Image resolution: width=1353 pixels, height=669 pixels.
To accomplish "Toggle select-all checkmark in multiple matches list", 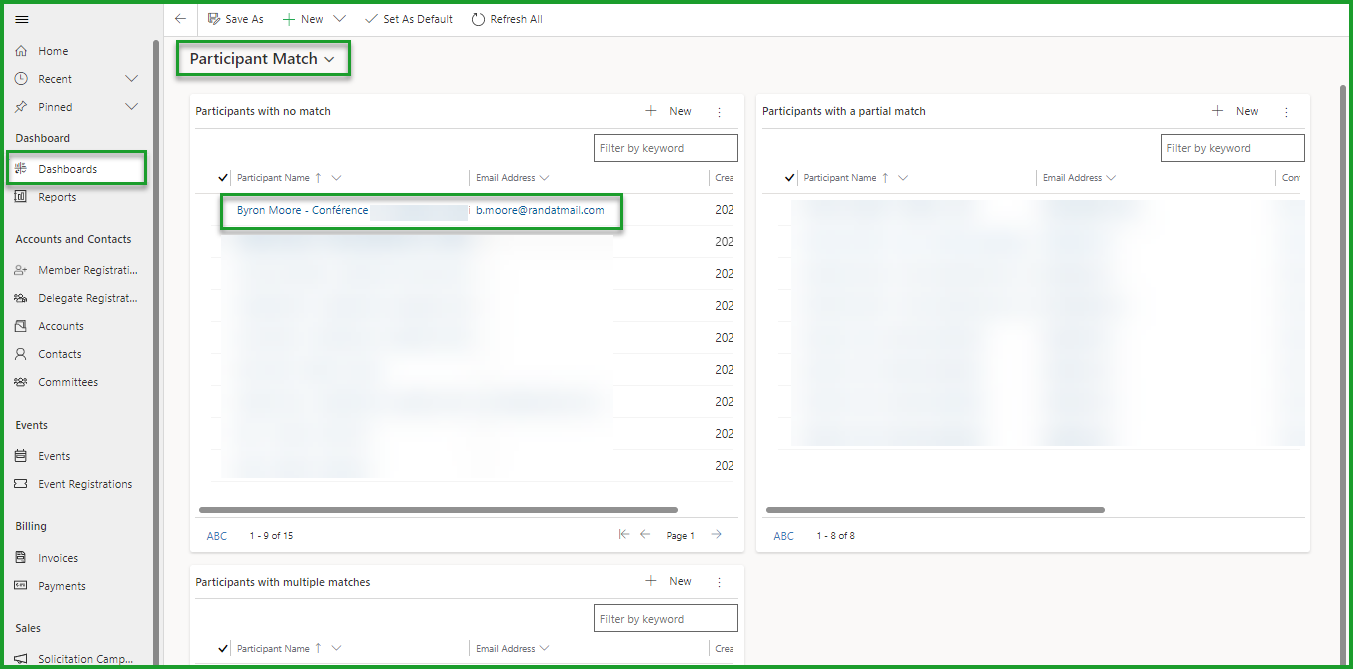I will click(x=222, y=649).
